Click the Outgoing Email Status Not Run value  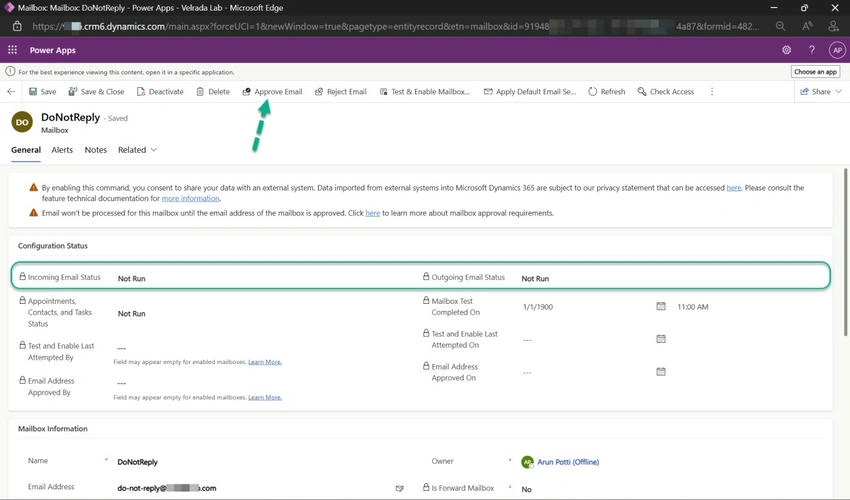click(x=535, y=279)
